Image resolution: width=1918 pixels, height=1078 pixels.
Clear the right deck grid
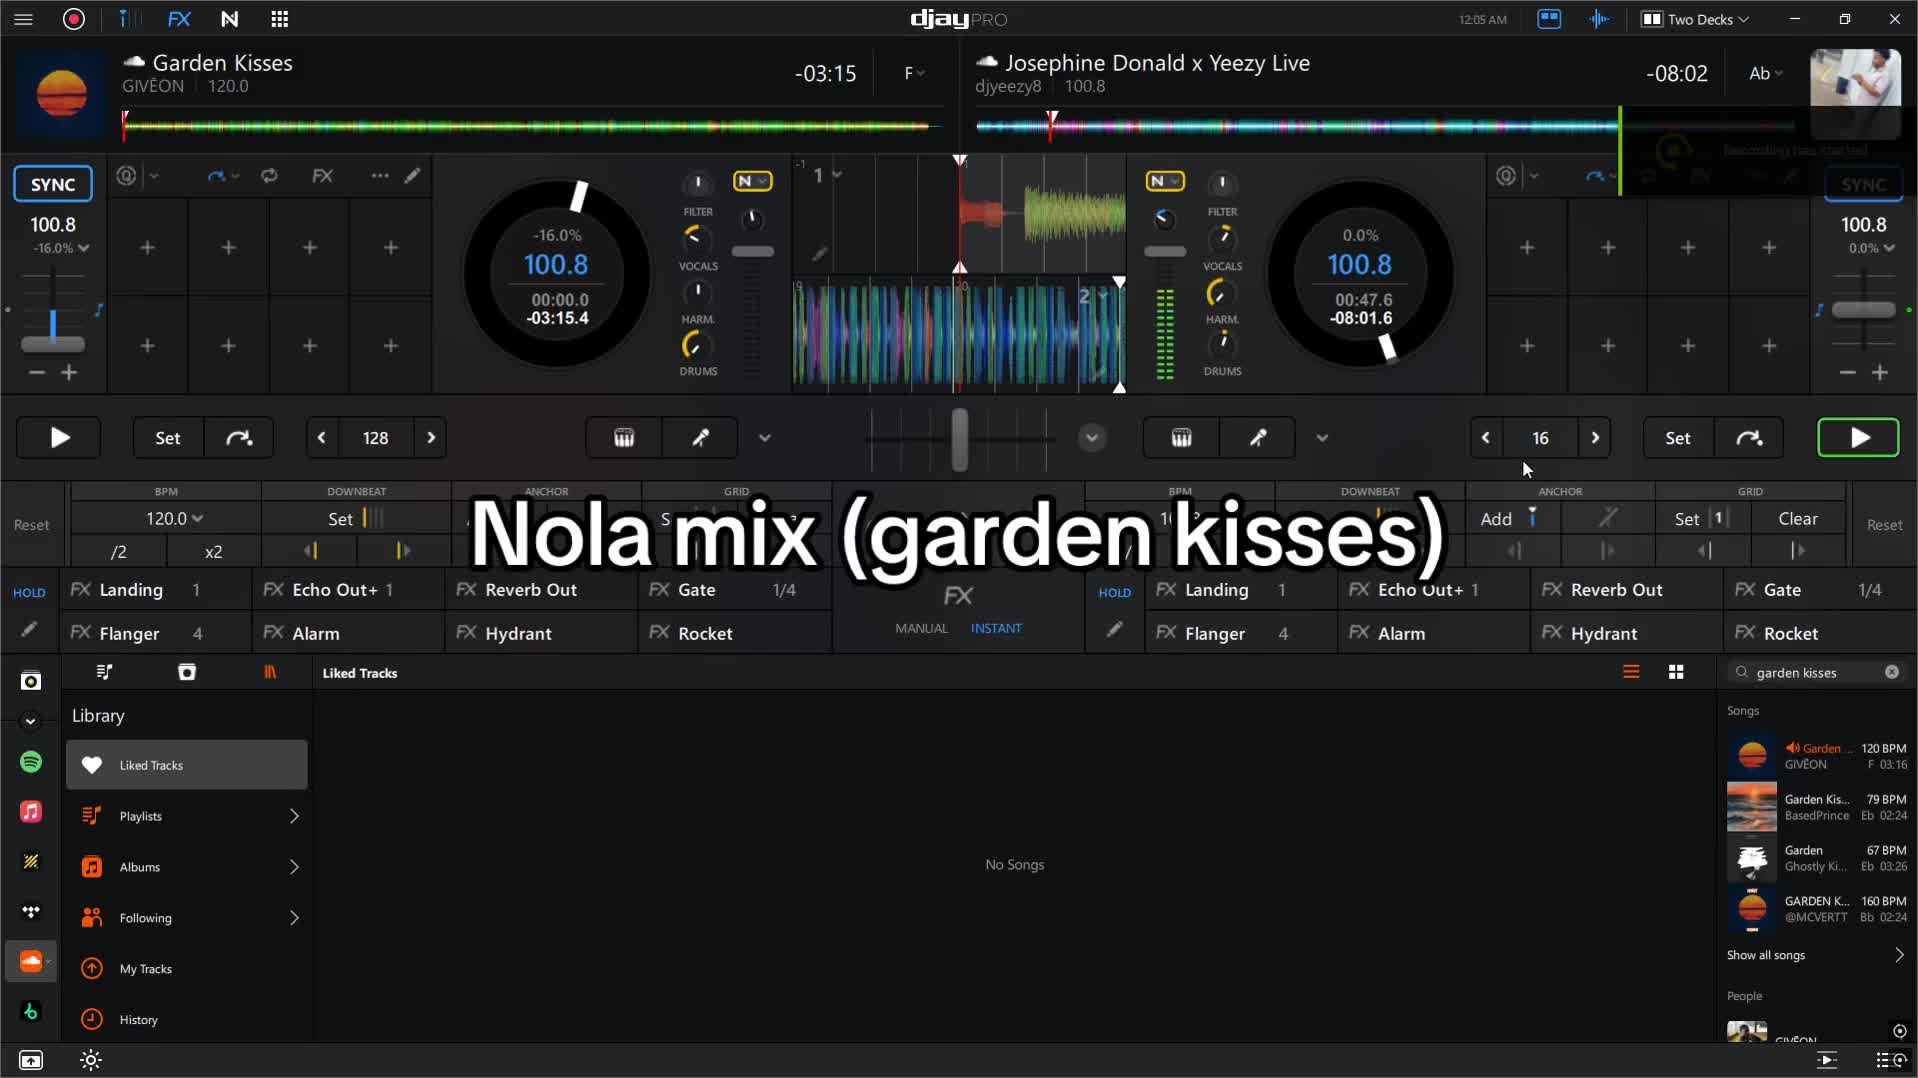coord(1797,518)
